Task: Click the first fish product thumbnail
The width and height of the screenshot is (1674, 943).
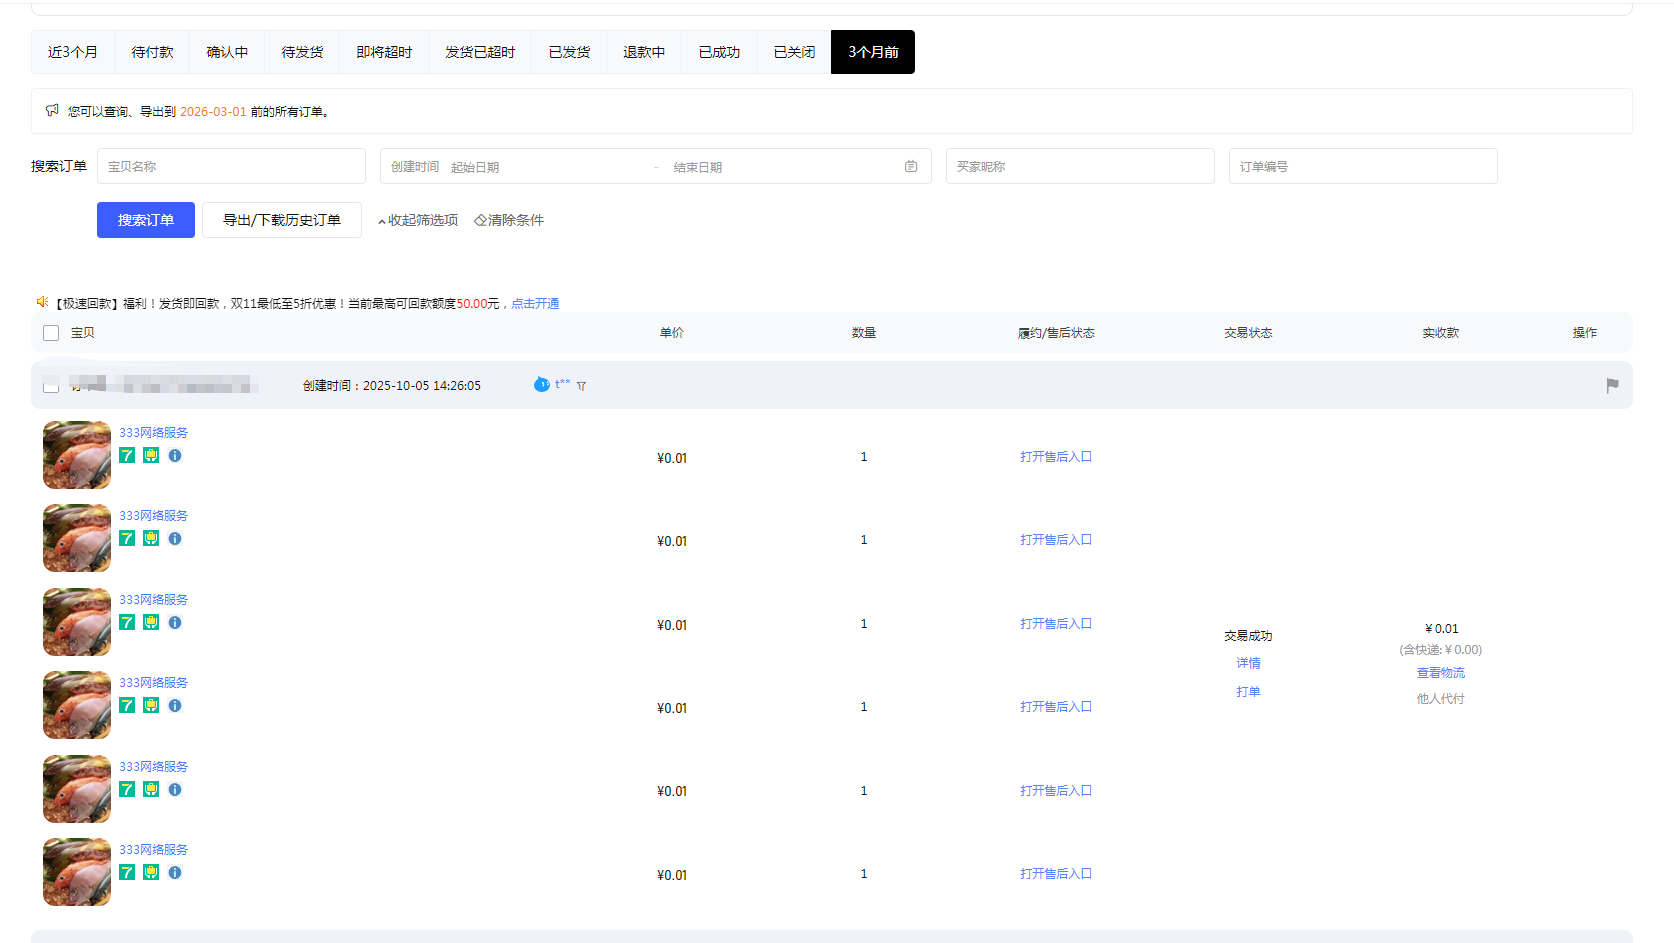Action: pyautogui.click(x=77, y=455)
